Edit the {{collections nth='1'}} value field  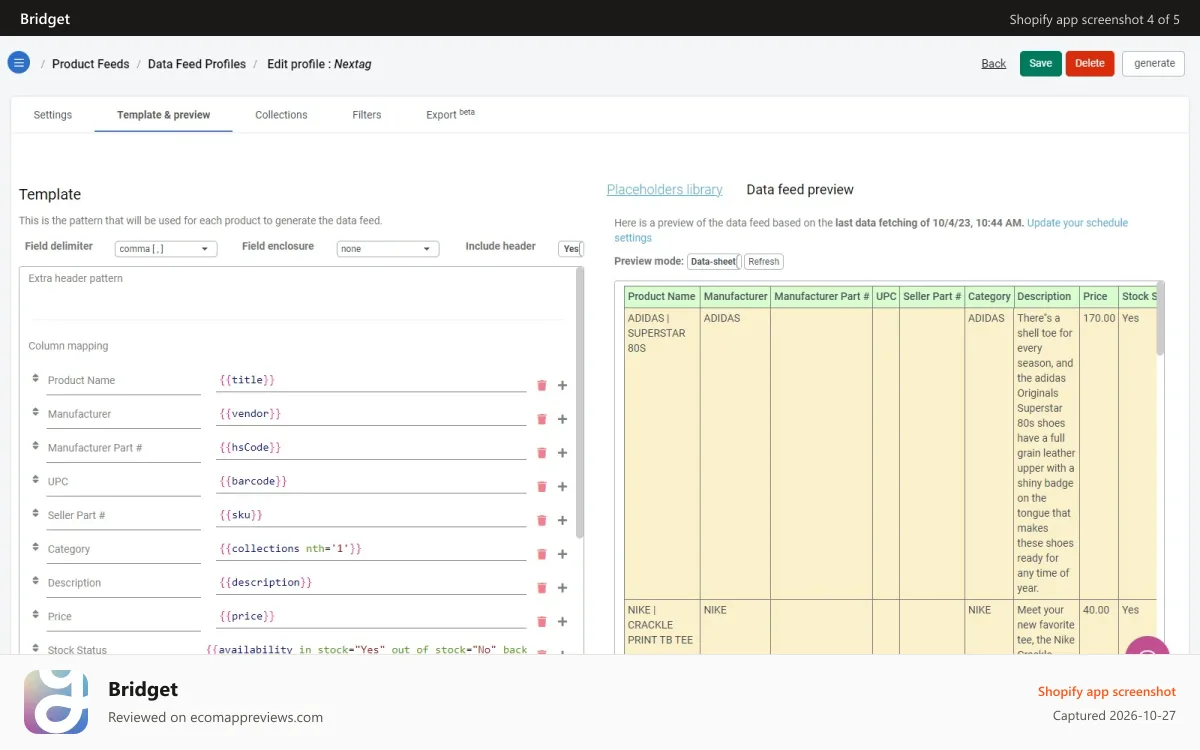click(371, 549)
